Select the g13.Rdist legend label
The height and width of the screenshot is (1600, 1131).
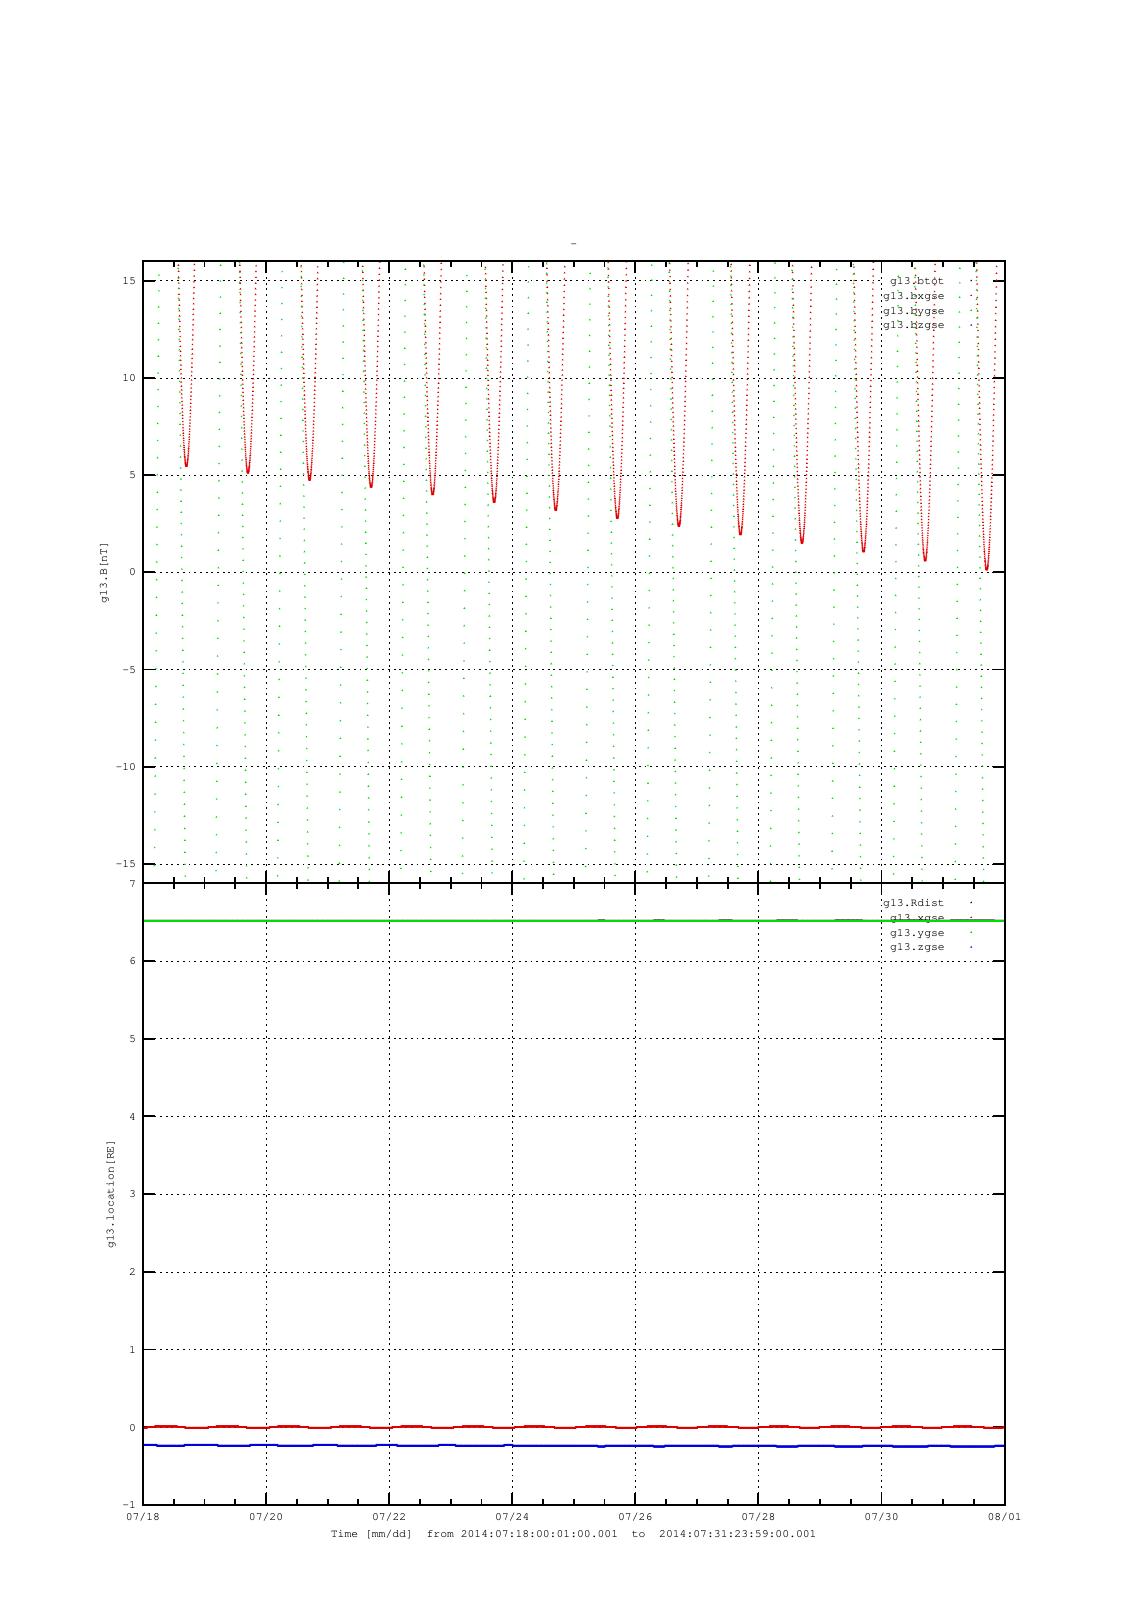[x=913, y=903]
